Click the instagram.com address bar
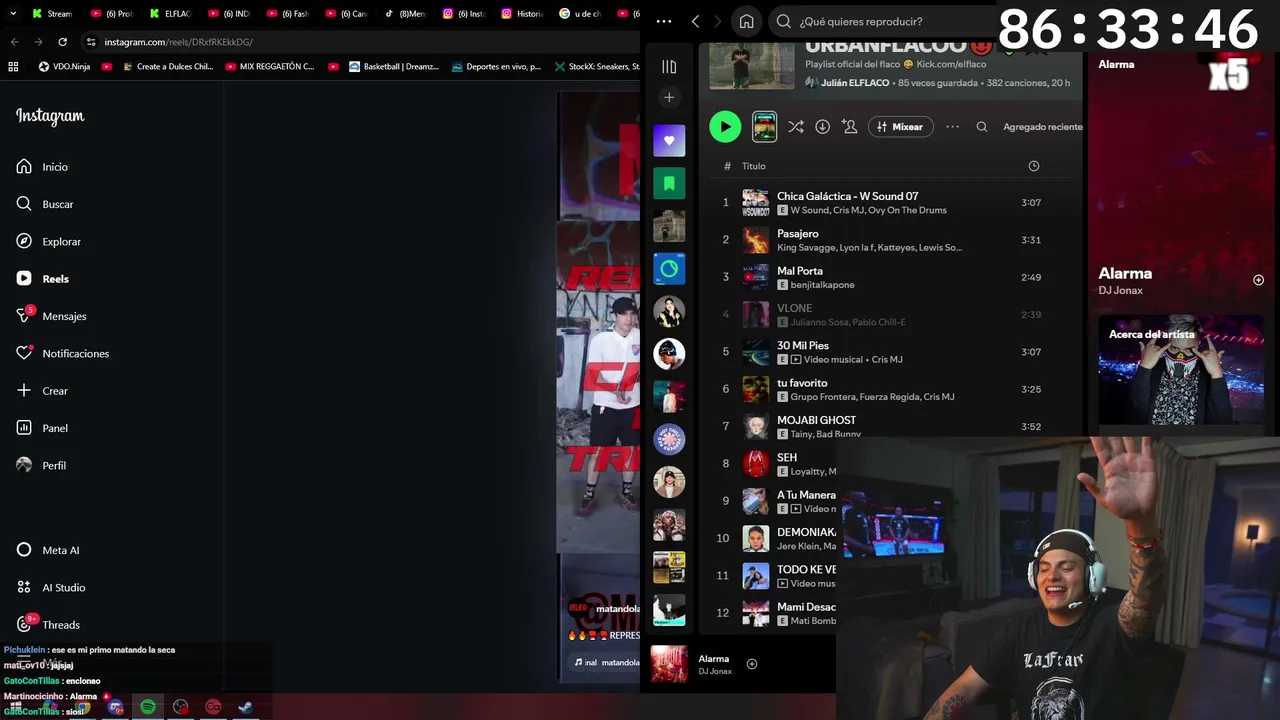The height and width of the screenshot is (720, 1280). 360,42
